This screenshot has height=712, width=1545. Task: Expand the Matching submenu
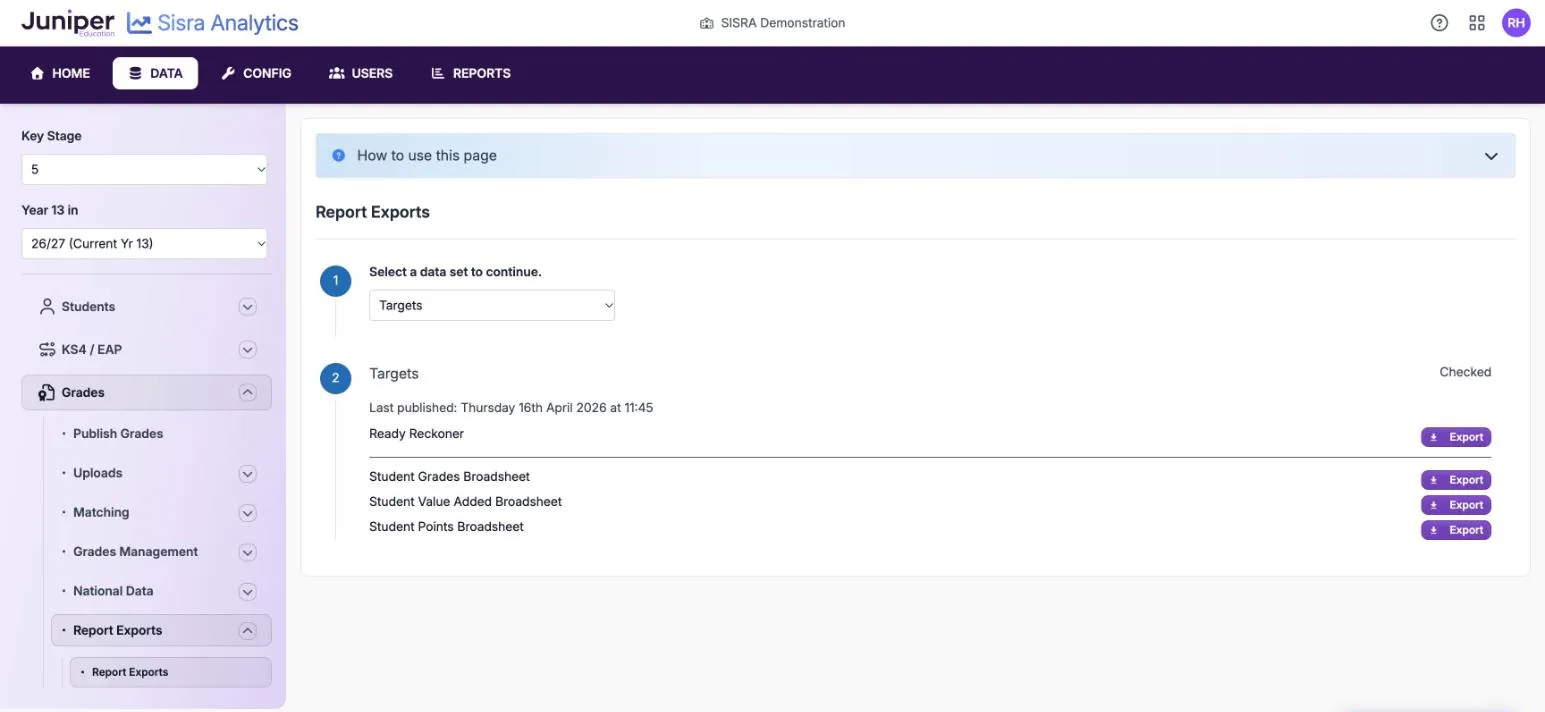248,513
